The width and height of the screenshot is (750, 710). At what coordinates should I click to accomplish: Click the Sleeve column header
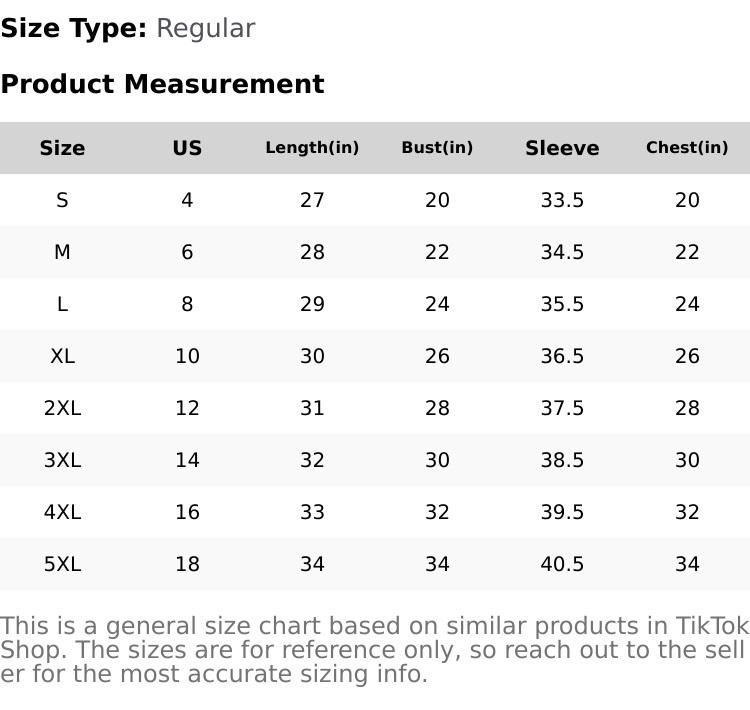562,148
